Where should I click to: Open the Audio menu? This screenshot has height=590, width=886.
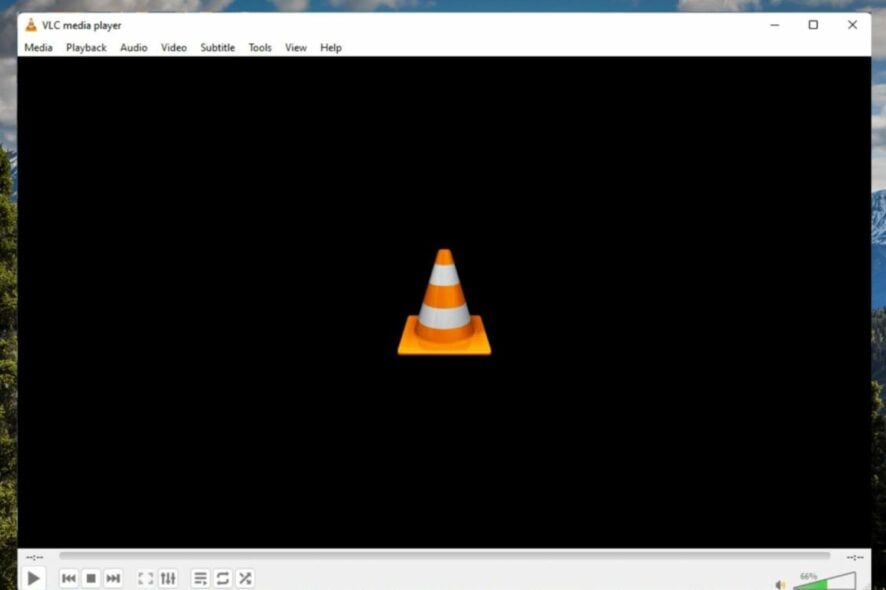tap(133, 47)
